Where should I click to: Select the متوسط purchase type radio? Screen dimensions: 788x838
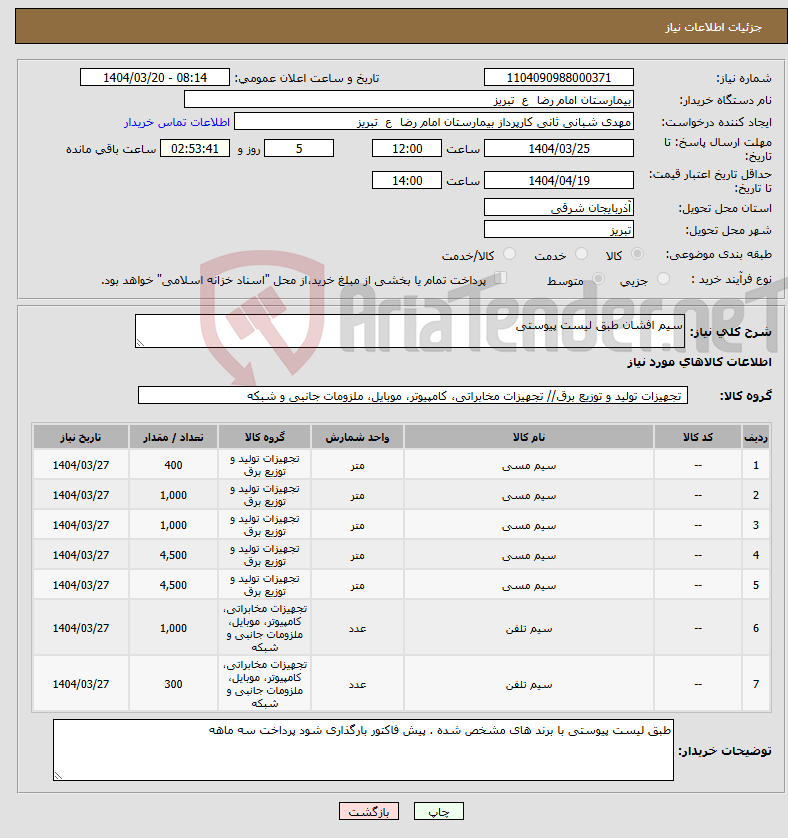(598, 278)
